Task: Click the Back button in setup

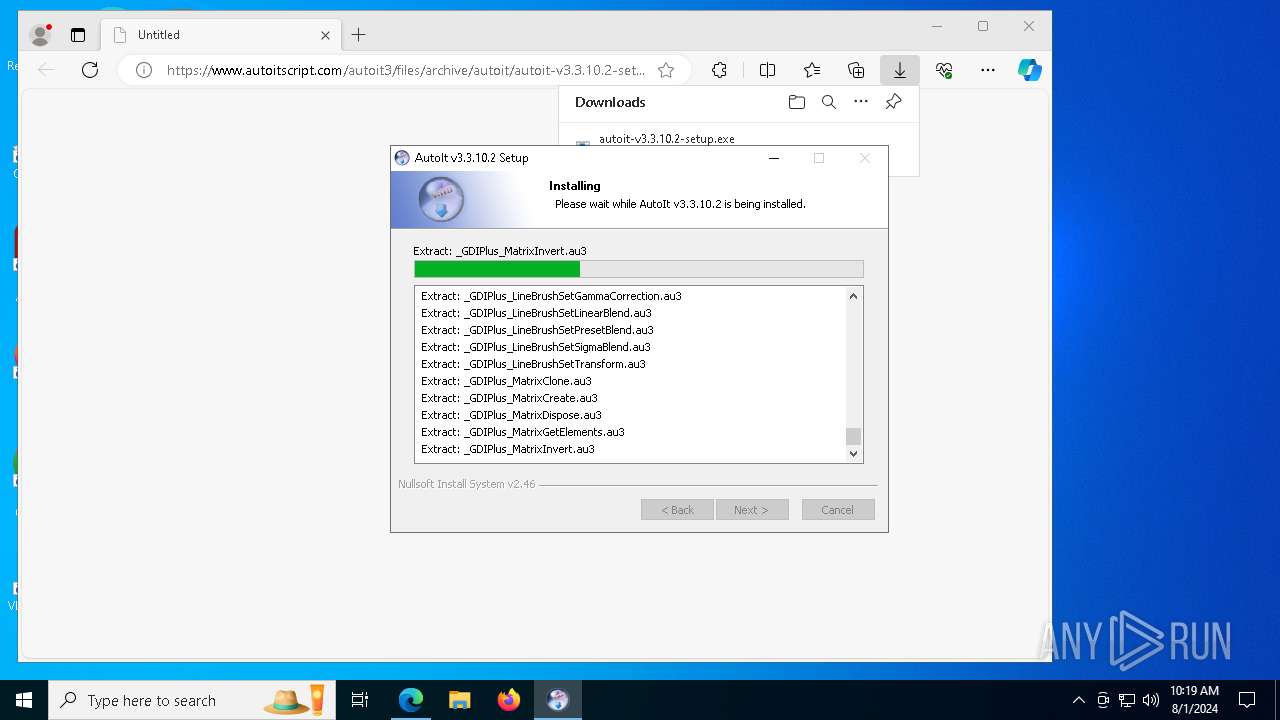Action: pos(677,510)
